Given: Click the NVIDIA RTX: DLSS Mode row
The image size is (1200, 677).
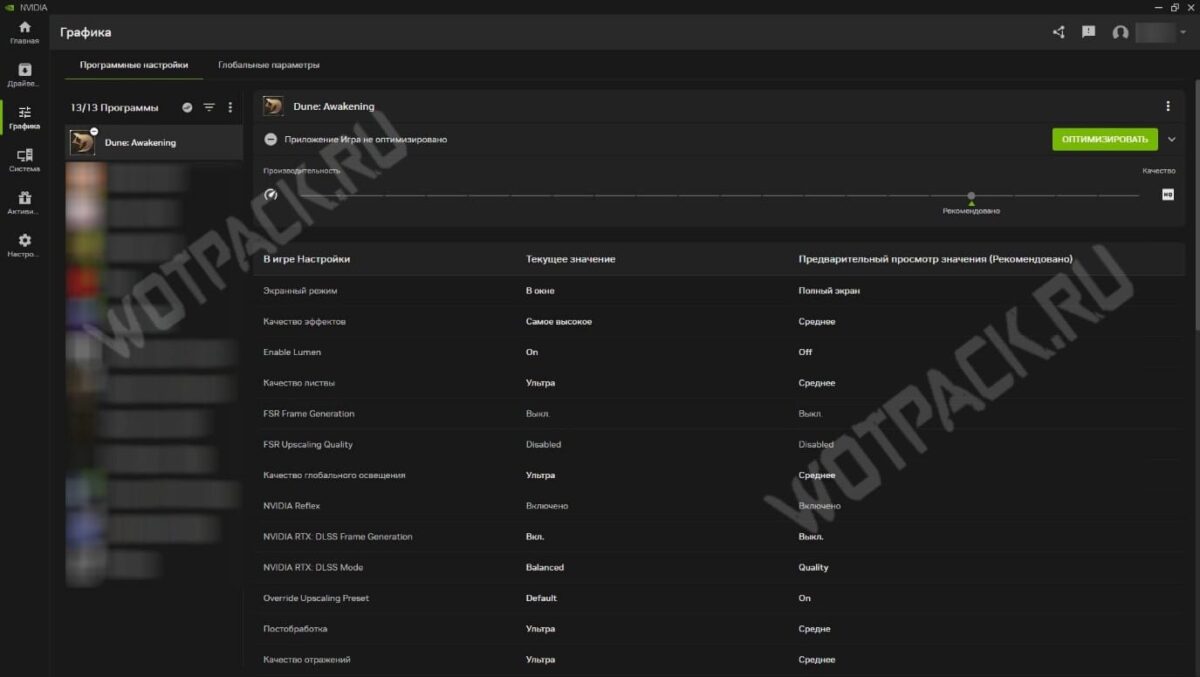Looking at the screenshot, I should [x=718, y=567].
